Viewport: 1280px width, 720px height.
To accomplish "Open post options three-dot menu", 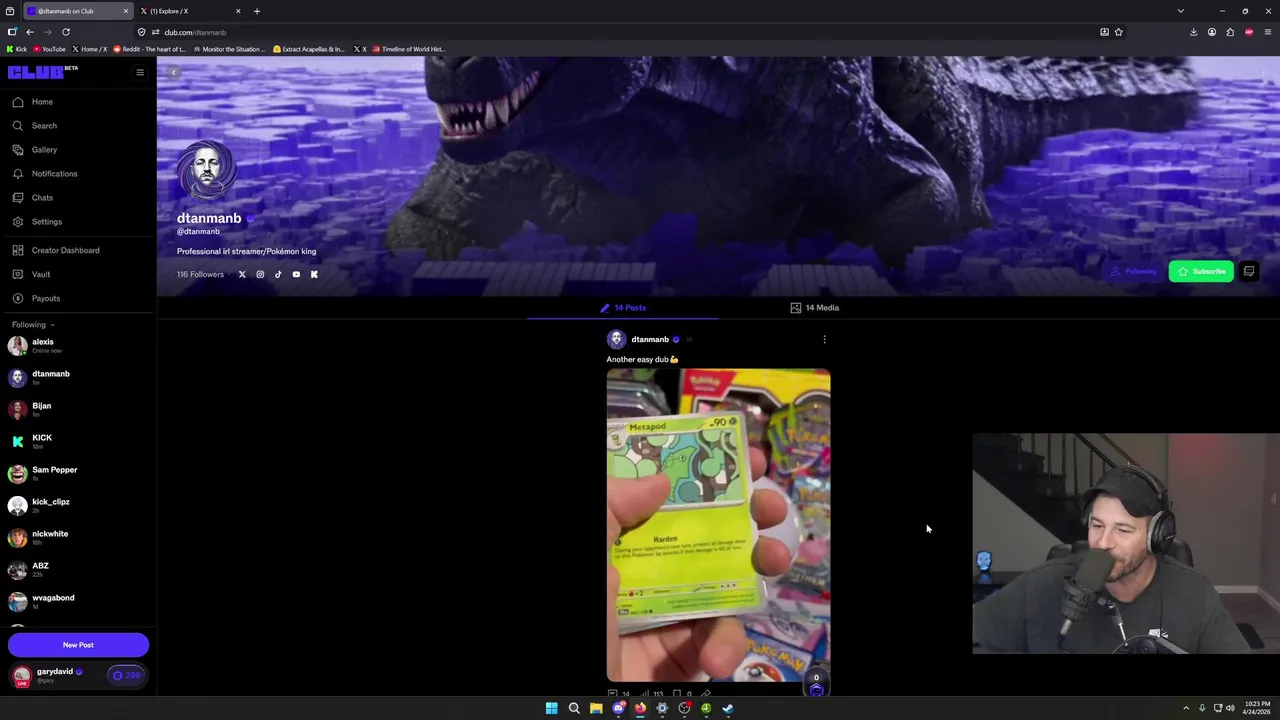I will click(x=824, y=339).
